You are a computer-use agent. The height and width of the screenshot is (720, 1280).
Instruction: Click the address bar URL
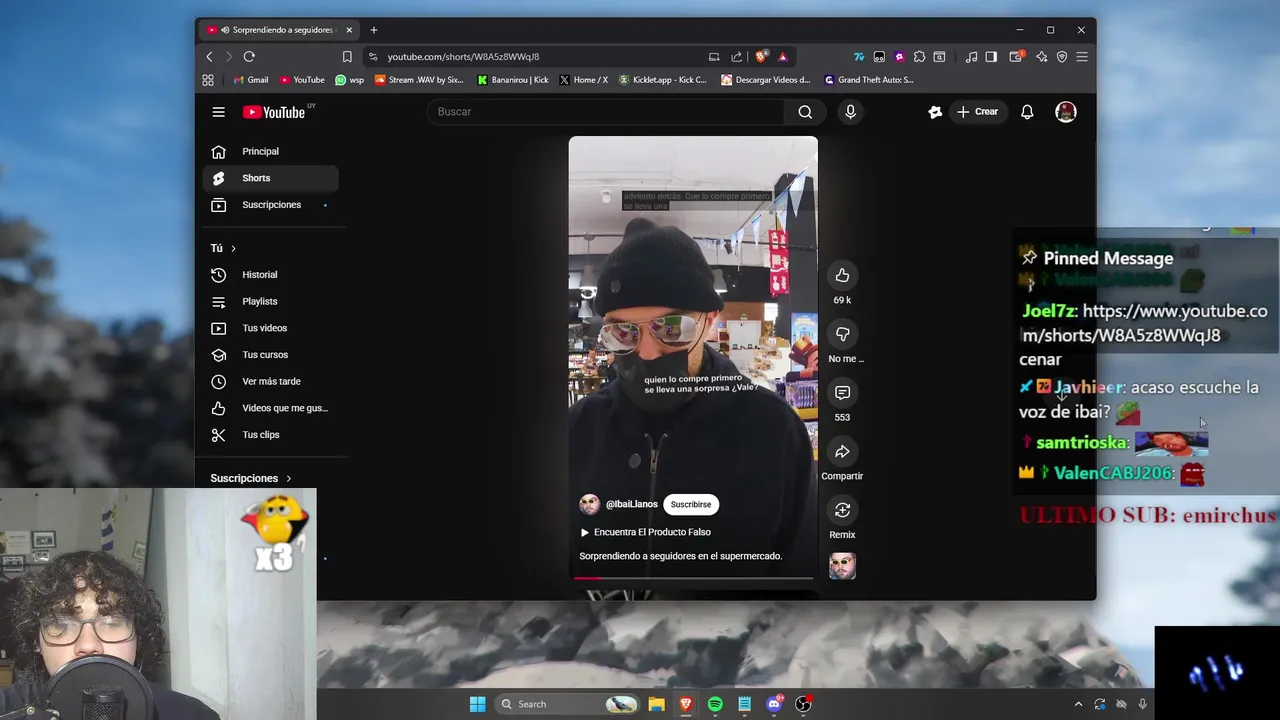tap(463, 57)
